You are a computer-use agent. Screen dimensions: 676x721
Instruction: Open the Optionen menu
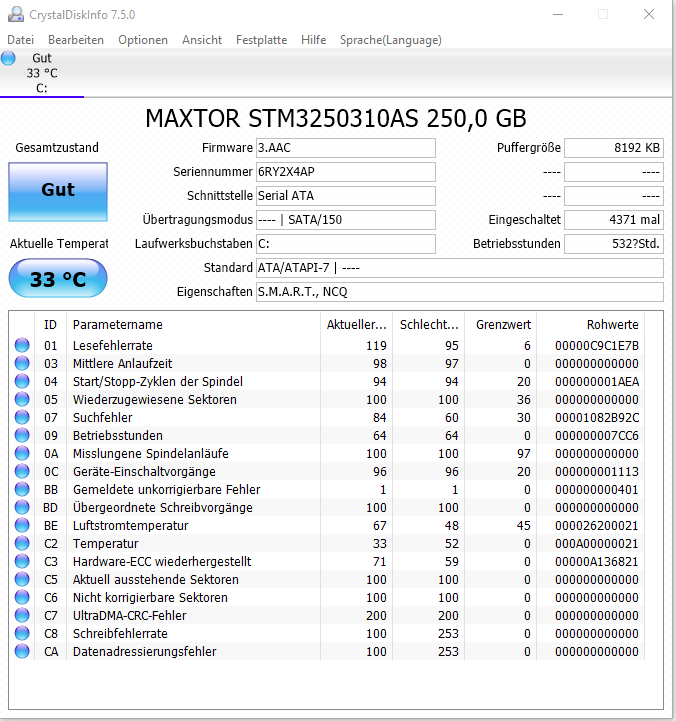[143, 40]
